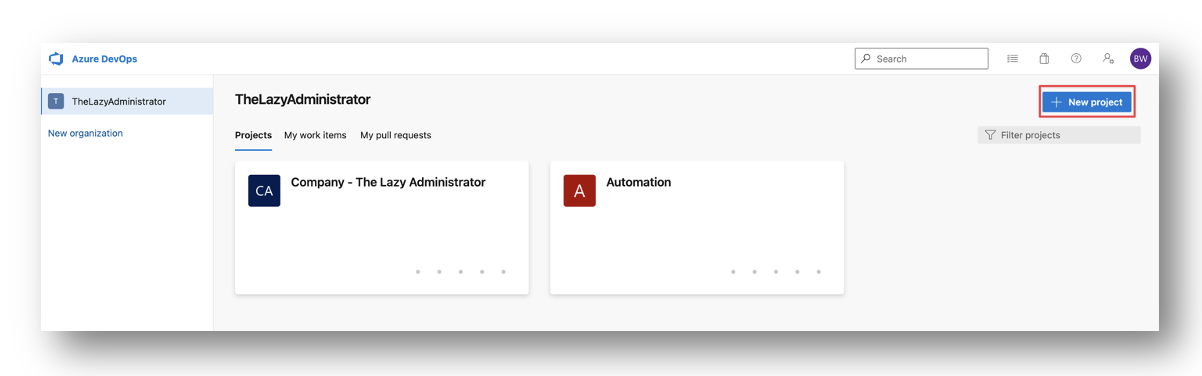
Task: Click the CA project icon tile
Action: click(x=264, y=190)
